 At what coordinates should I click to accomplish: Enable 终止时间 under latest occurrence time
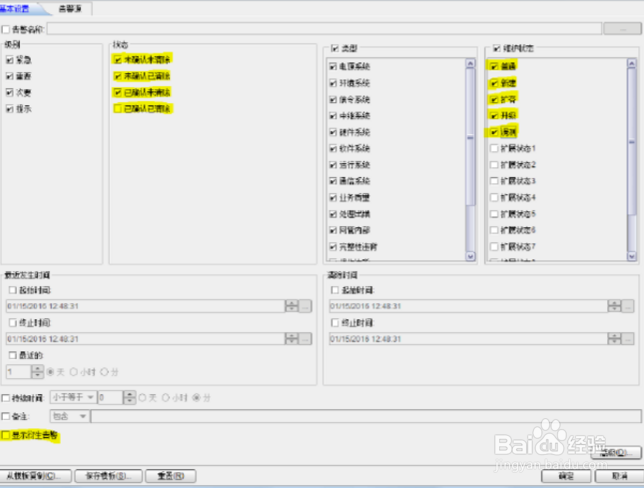(x=13, y=322)
